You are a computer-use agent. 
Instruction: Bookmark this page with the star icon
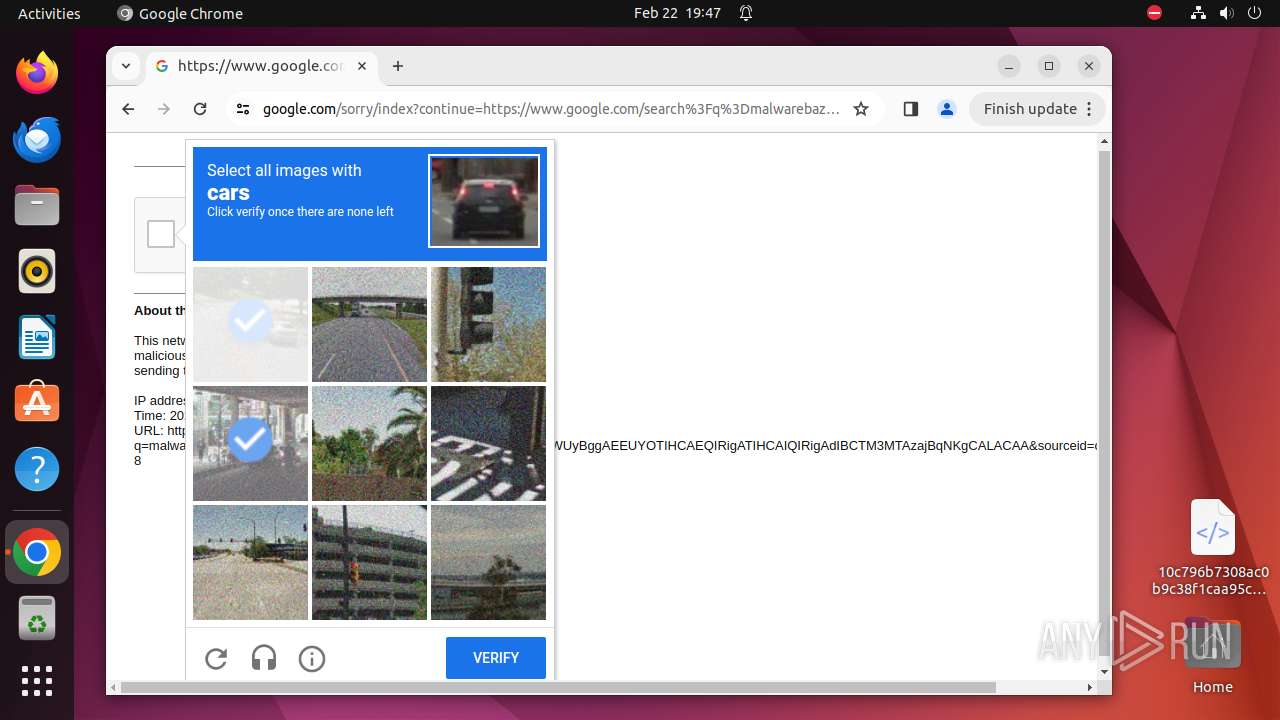(x=861, y=109)
